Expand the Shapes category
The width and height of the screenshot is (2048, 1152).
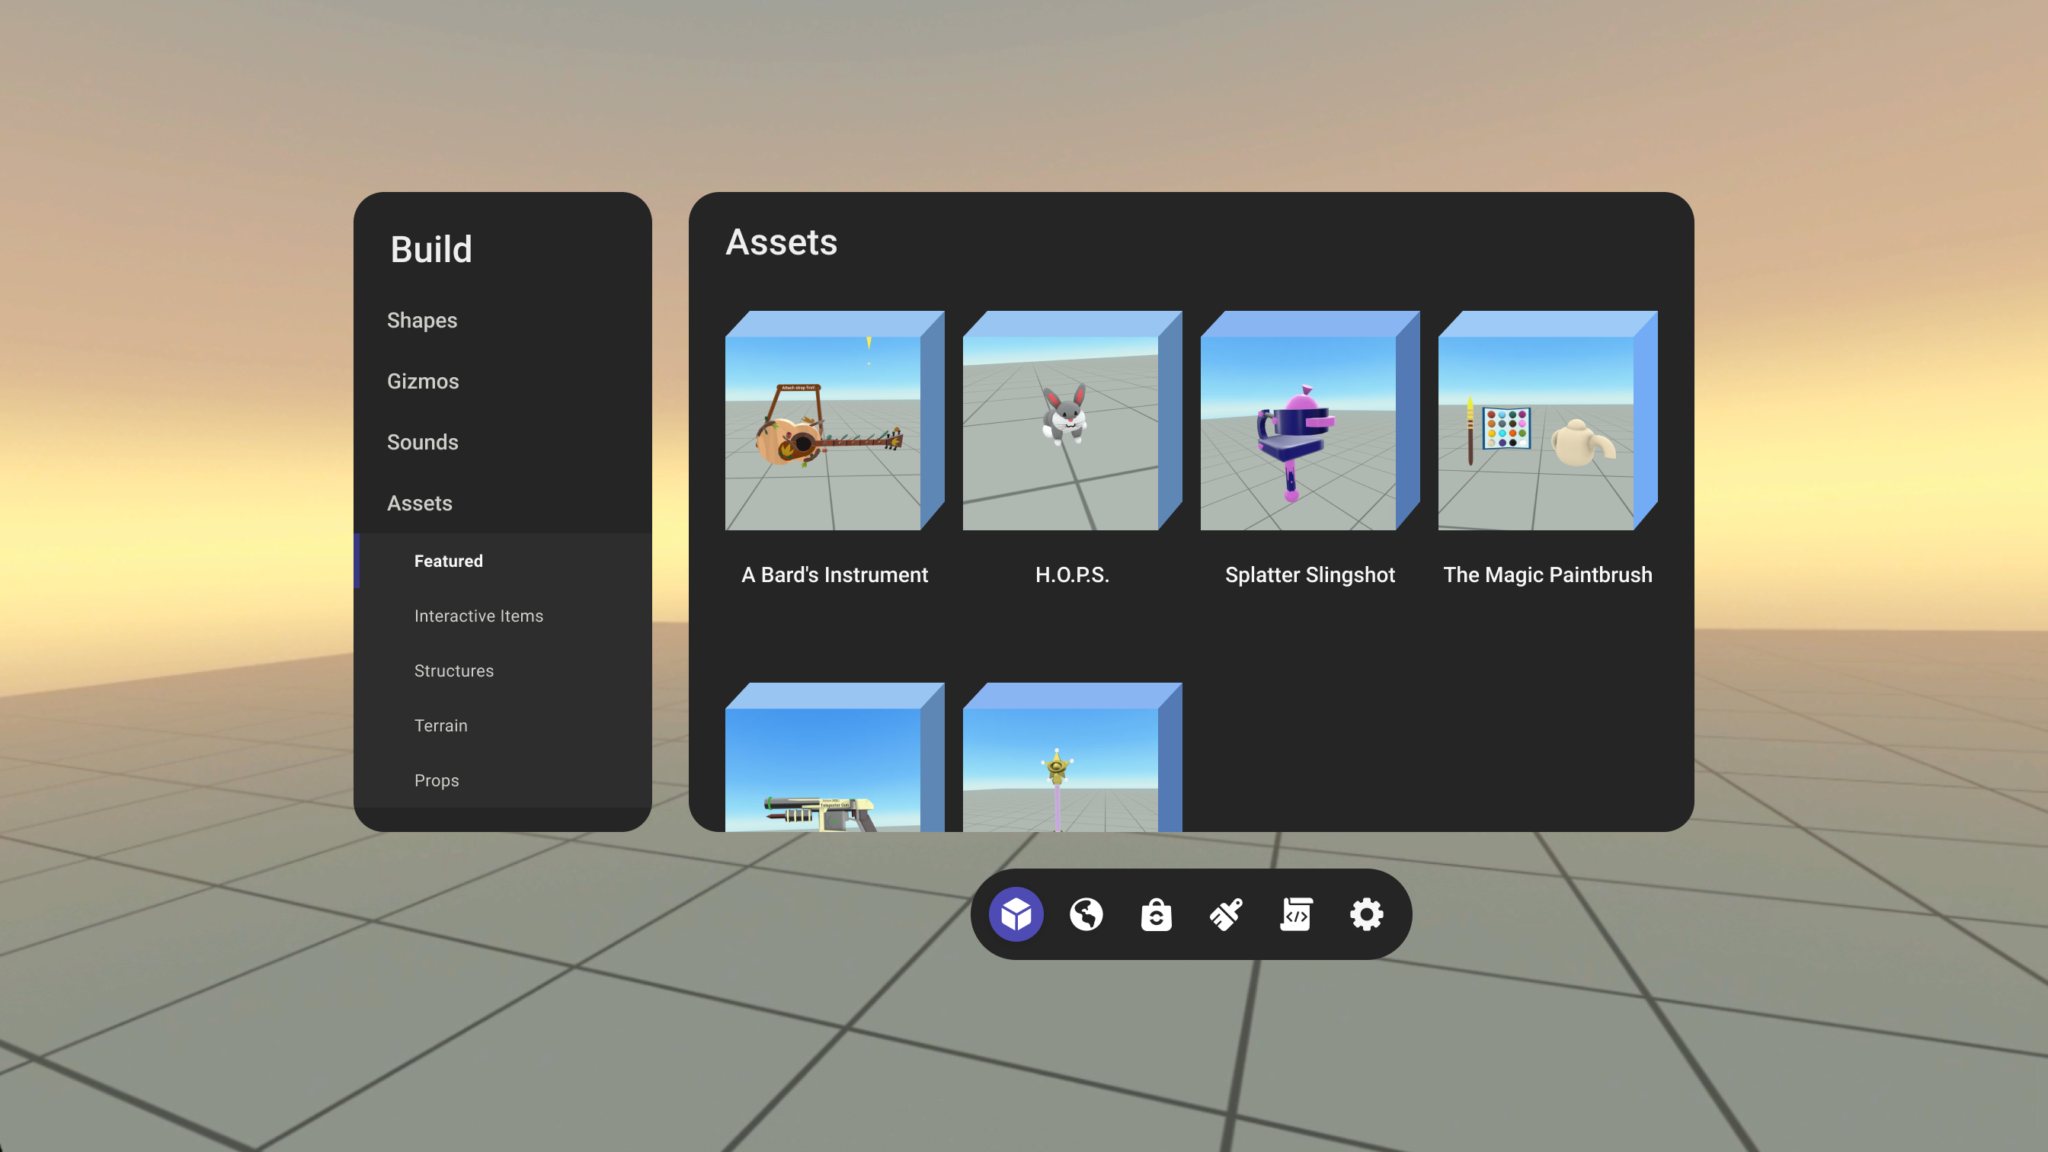click(422, 320)
